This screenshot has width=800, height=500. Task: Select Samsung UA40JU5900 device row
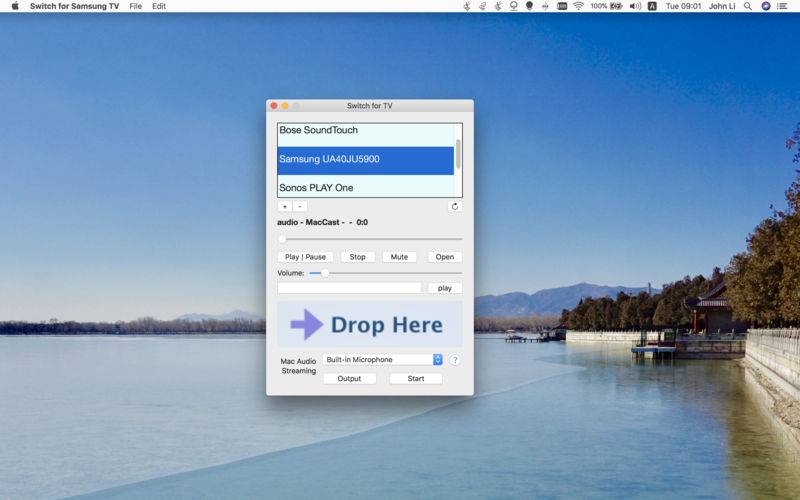pos(365,160)
